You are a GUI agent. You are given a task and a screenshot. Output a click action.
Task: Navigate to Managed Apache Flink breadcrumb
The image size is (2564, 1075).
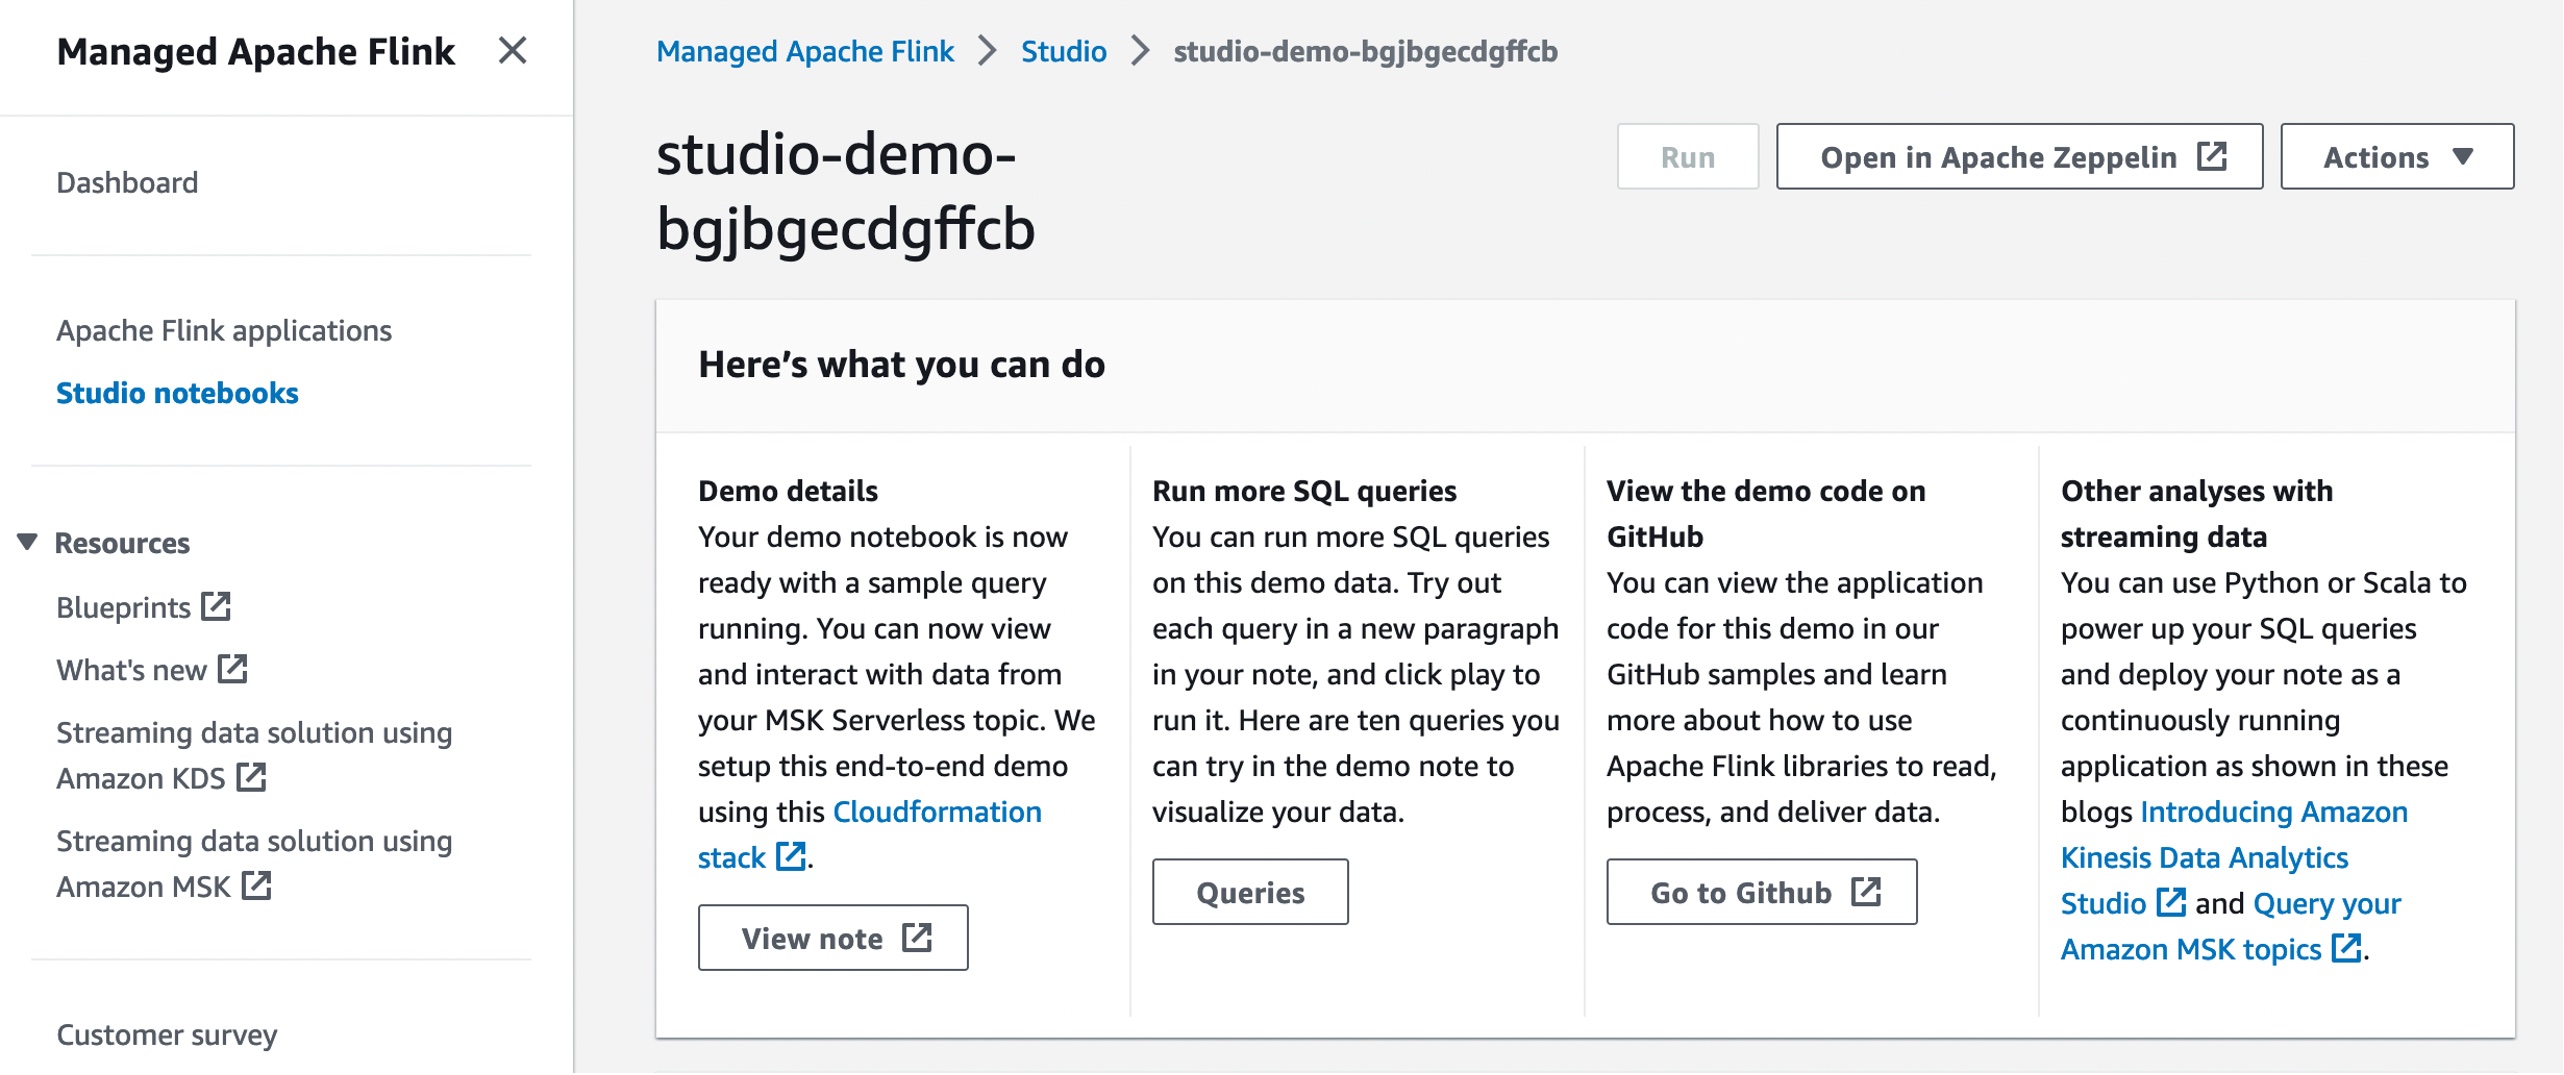coord(805,51)
